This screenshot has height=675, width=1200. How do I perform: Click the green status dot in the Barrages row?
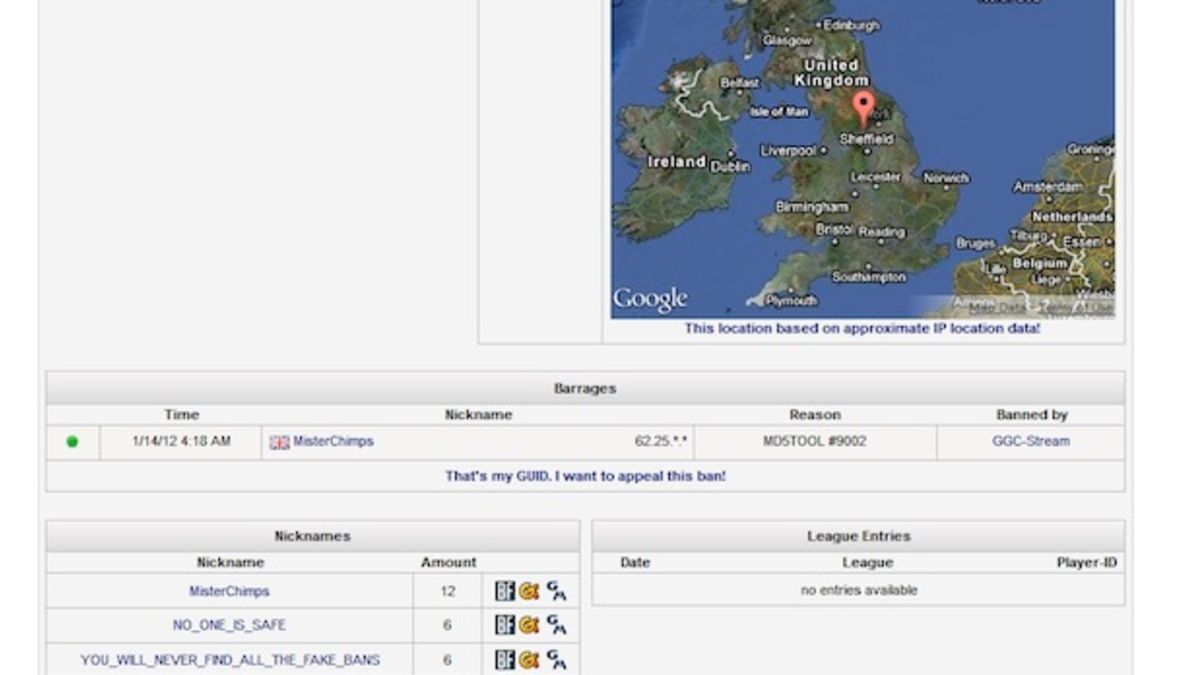[72, 441]
